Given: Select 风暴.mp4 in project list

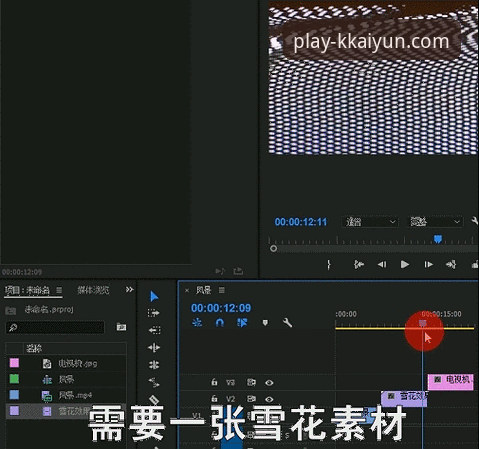Looking at the screenshot, I should coord(75,395).
